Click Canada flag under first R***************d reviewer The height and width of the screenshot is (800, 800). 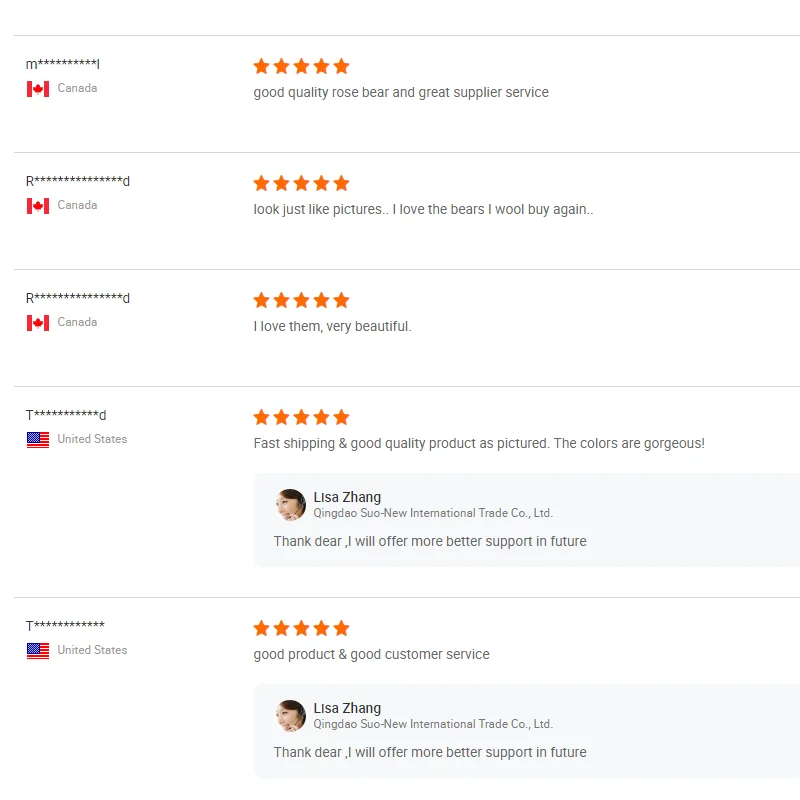coord(38,206)
